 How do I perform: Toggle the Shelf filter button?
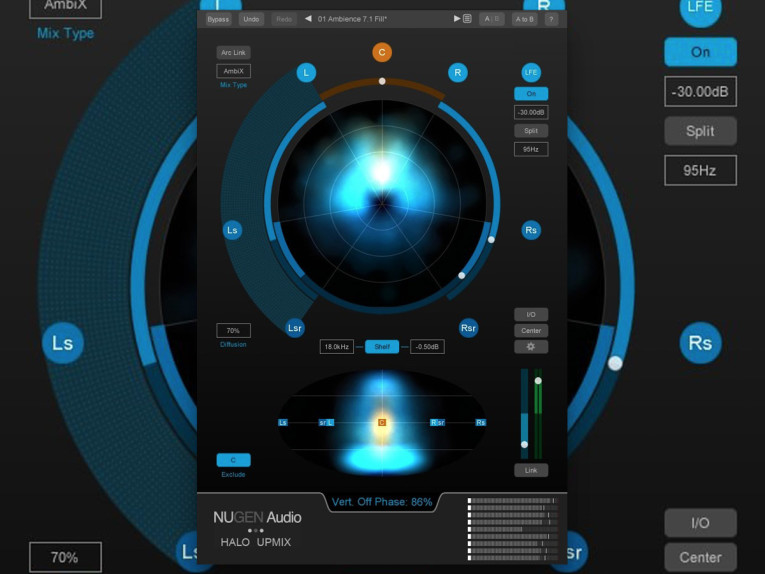pos(382,347)
